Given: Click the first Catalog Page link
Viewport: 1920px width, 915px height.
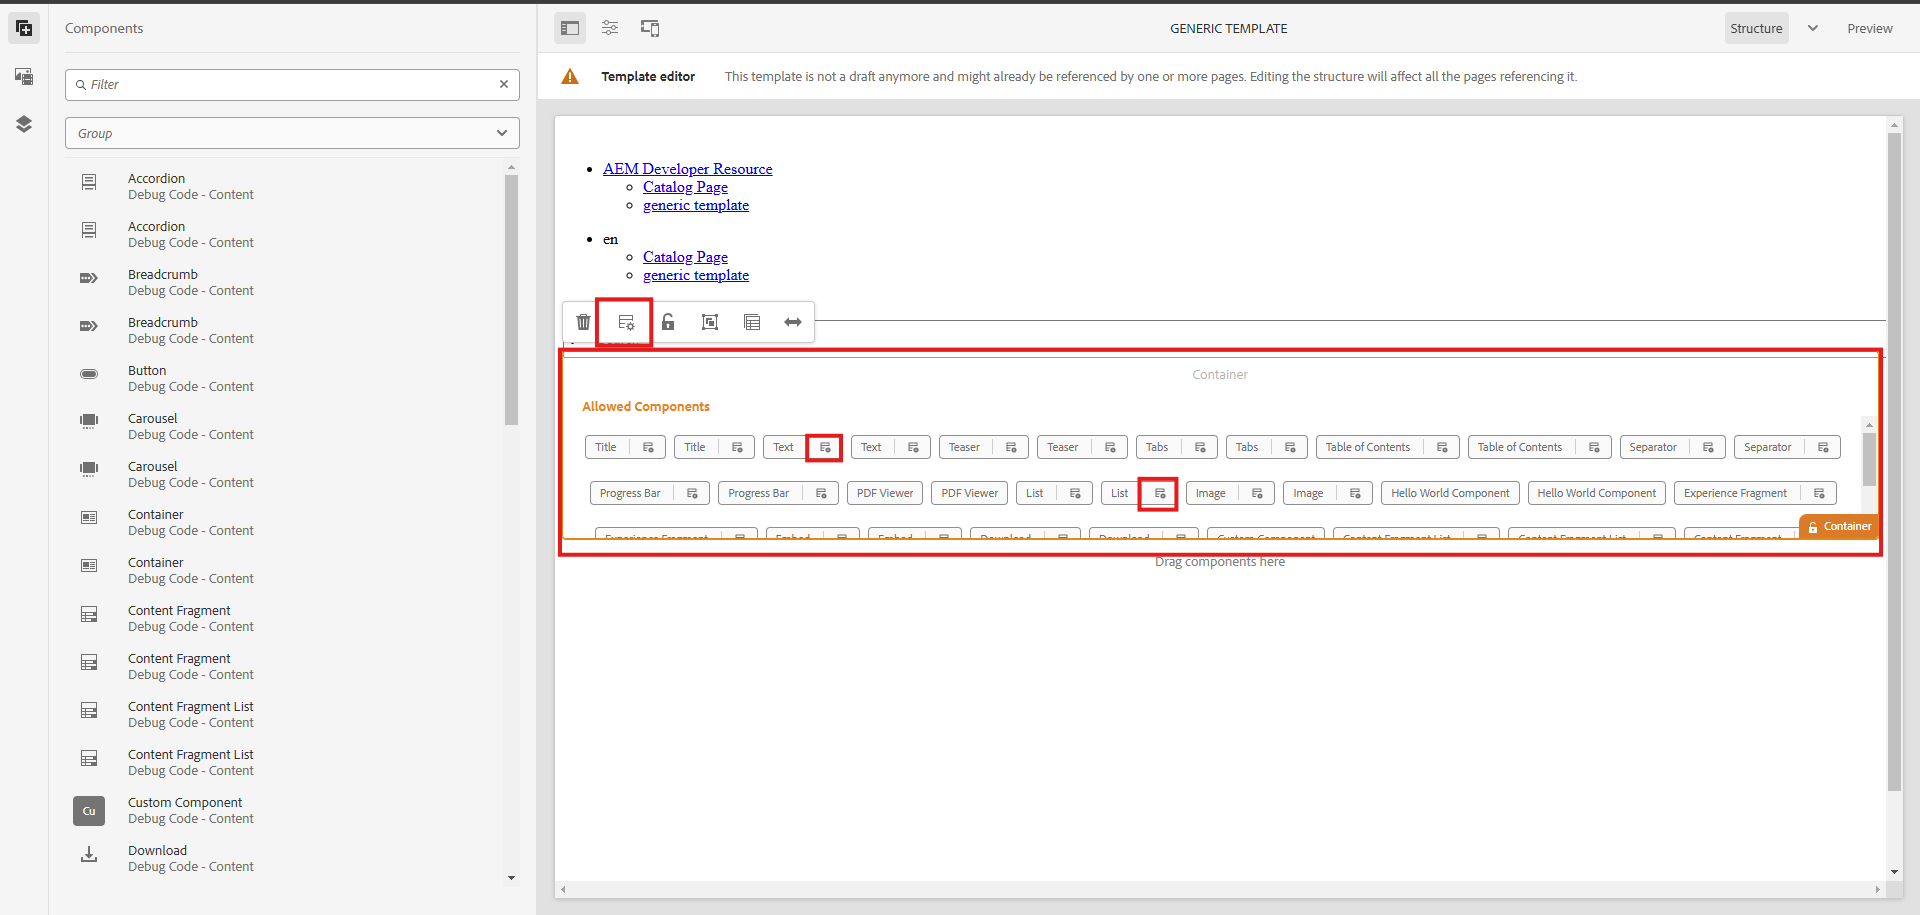Looking at the screenshot, I should [x=685, y=187].
